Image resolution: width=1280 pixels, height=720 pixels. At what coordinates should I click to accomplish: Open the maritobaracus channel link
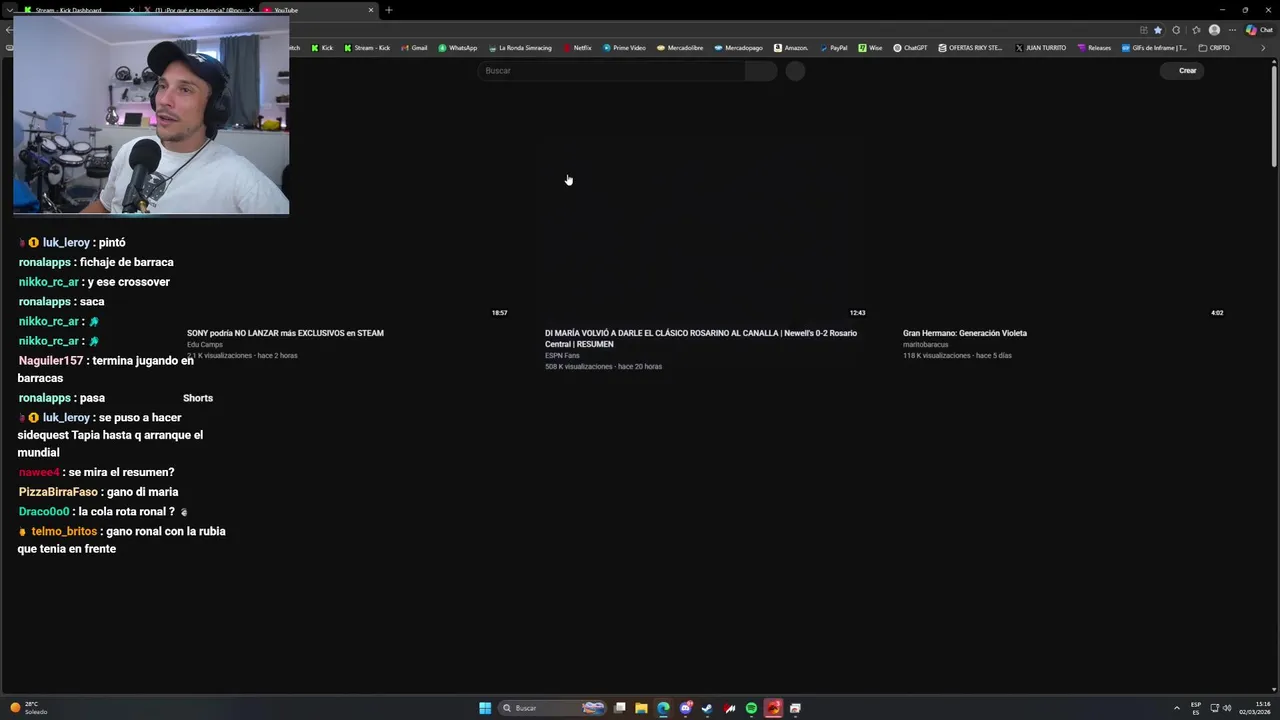925,345
